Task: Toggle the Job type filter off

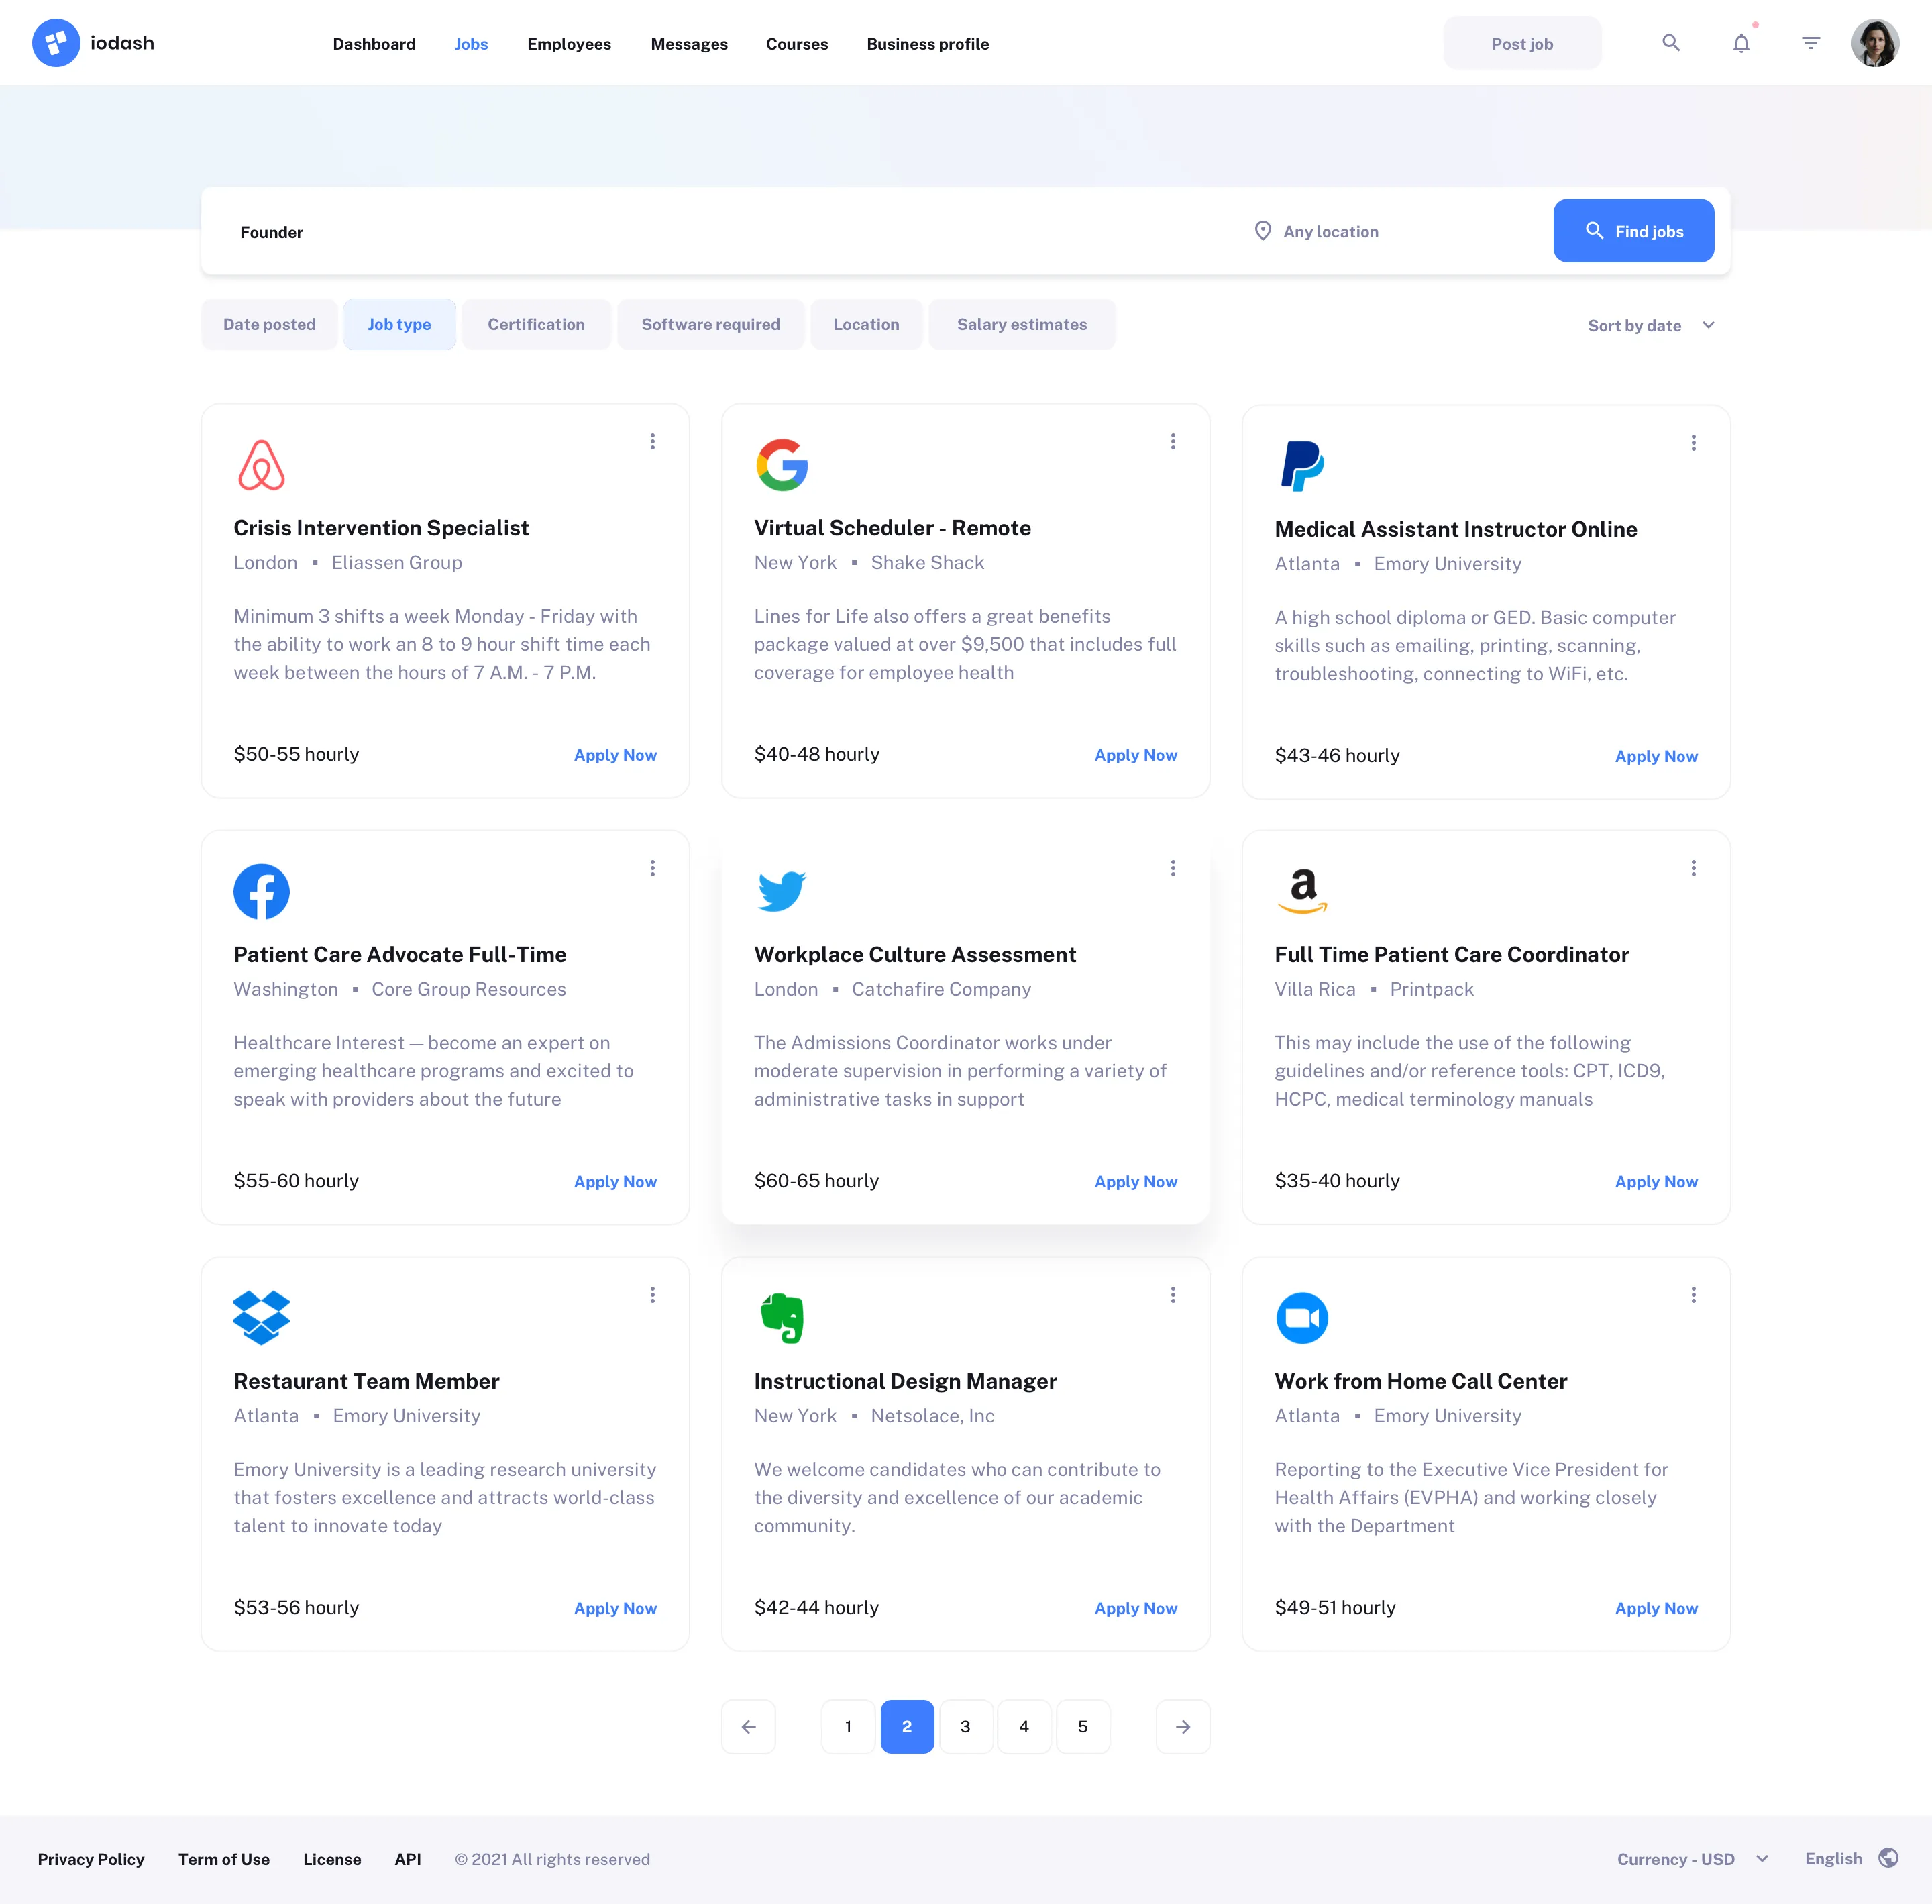Action: click(399, 324)
